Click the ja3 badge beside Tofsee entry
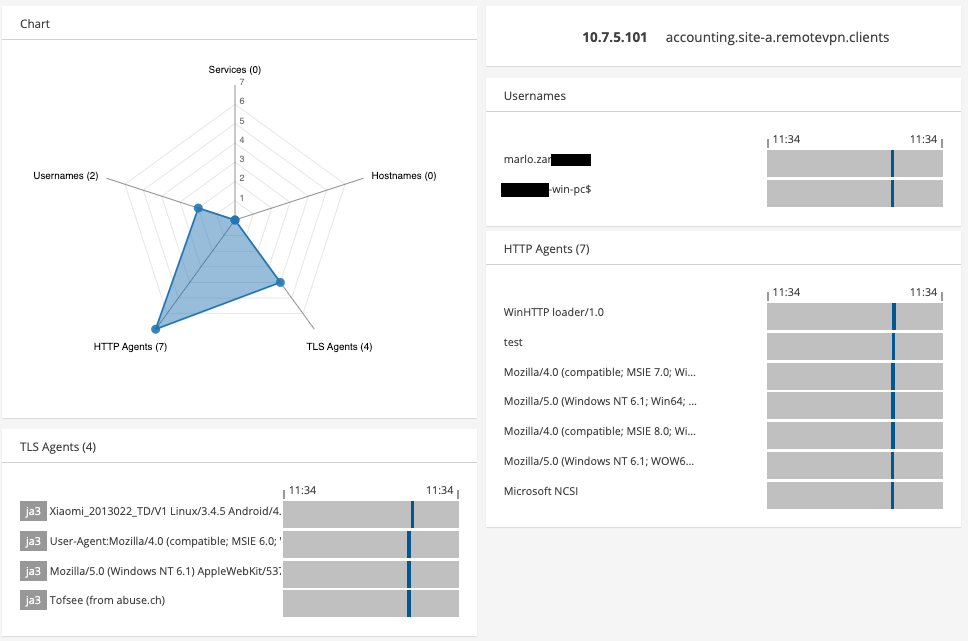Screen dimensions: 968x641 click(x=33, y=601)
